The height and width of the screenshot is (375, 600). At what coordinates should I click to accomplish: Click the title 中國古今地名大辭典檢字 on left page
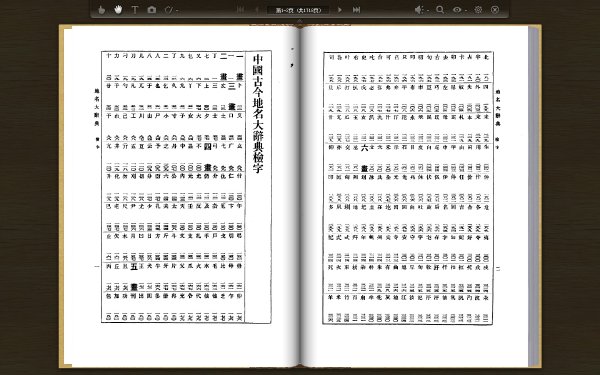point(258,113)
